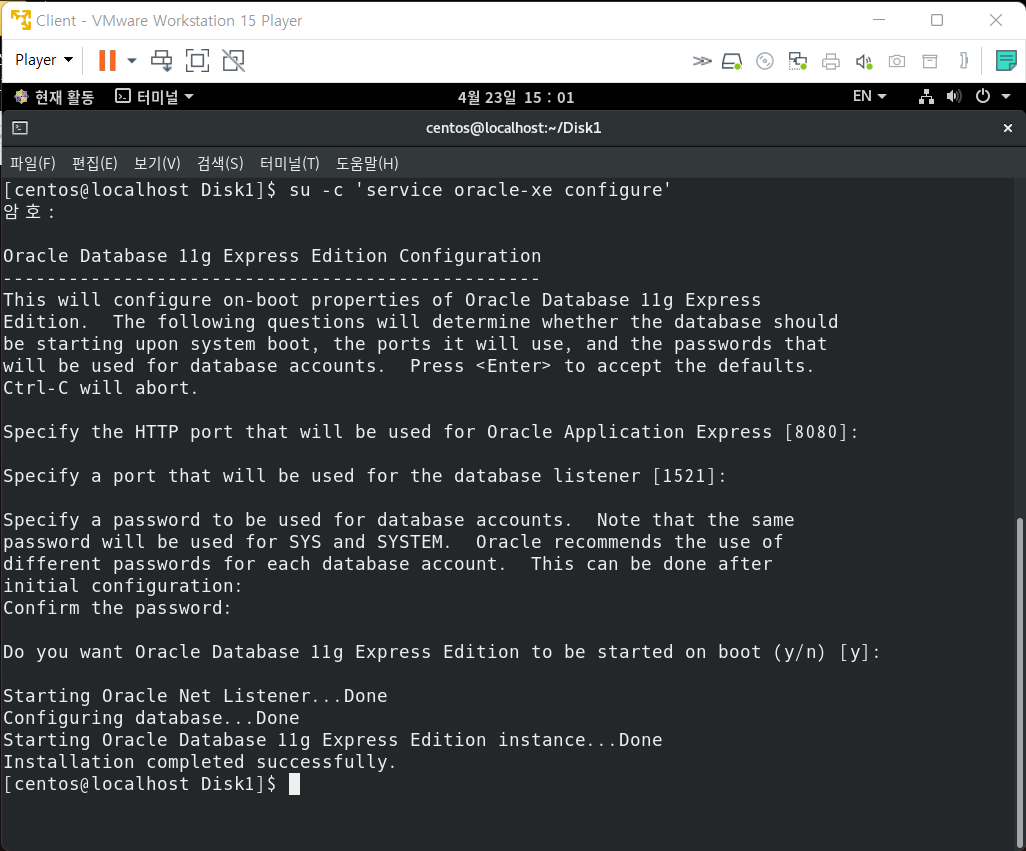
Task: Open the GNOME Activities overview
Action: pos(55,97)
